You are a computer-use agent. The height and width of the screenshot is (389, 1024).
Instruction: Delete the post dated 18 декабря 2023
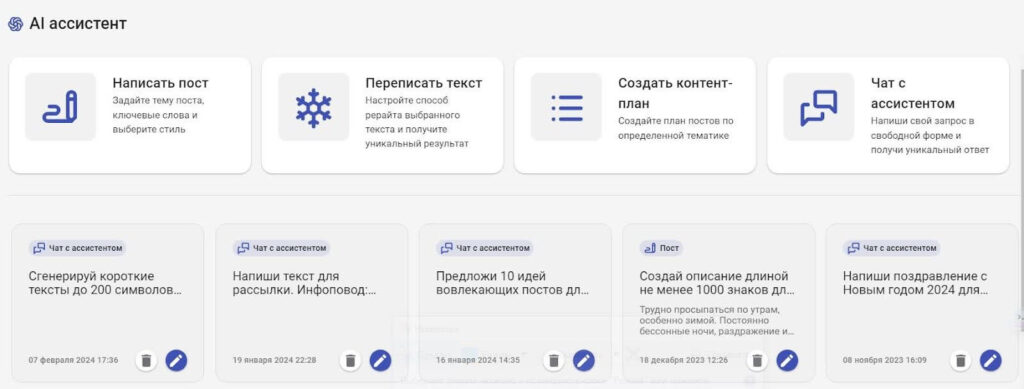(x=758, y=360)
